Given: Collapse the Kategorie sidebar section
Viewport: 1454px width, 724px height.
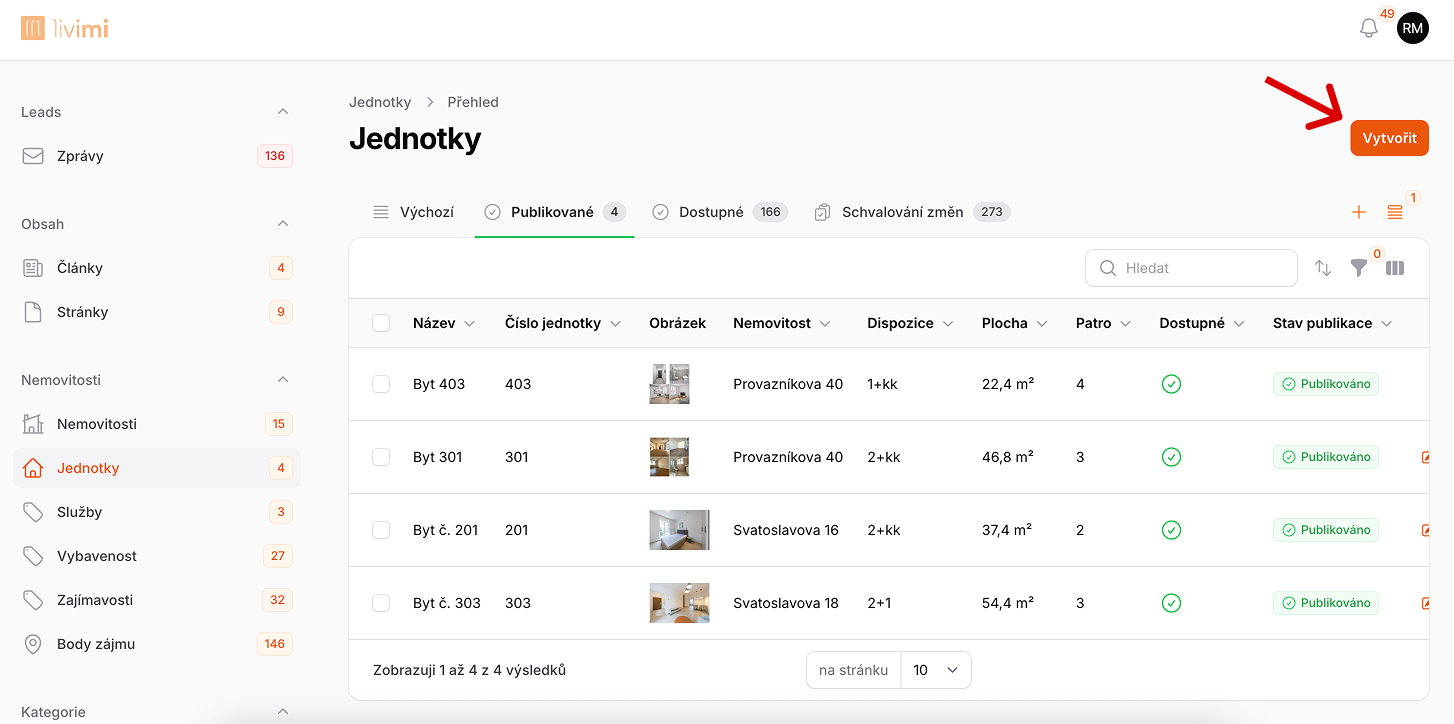Looking at the screenshot, I should (283, 711).
